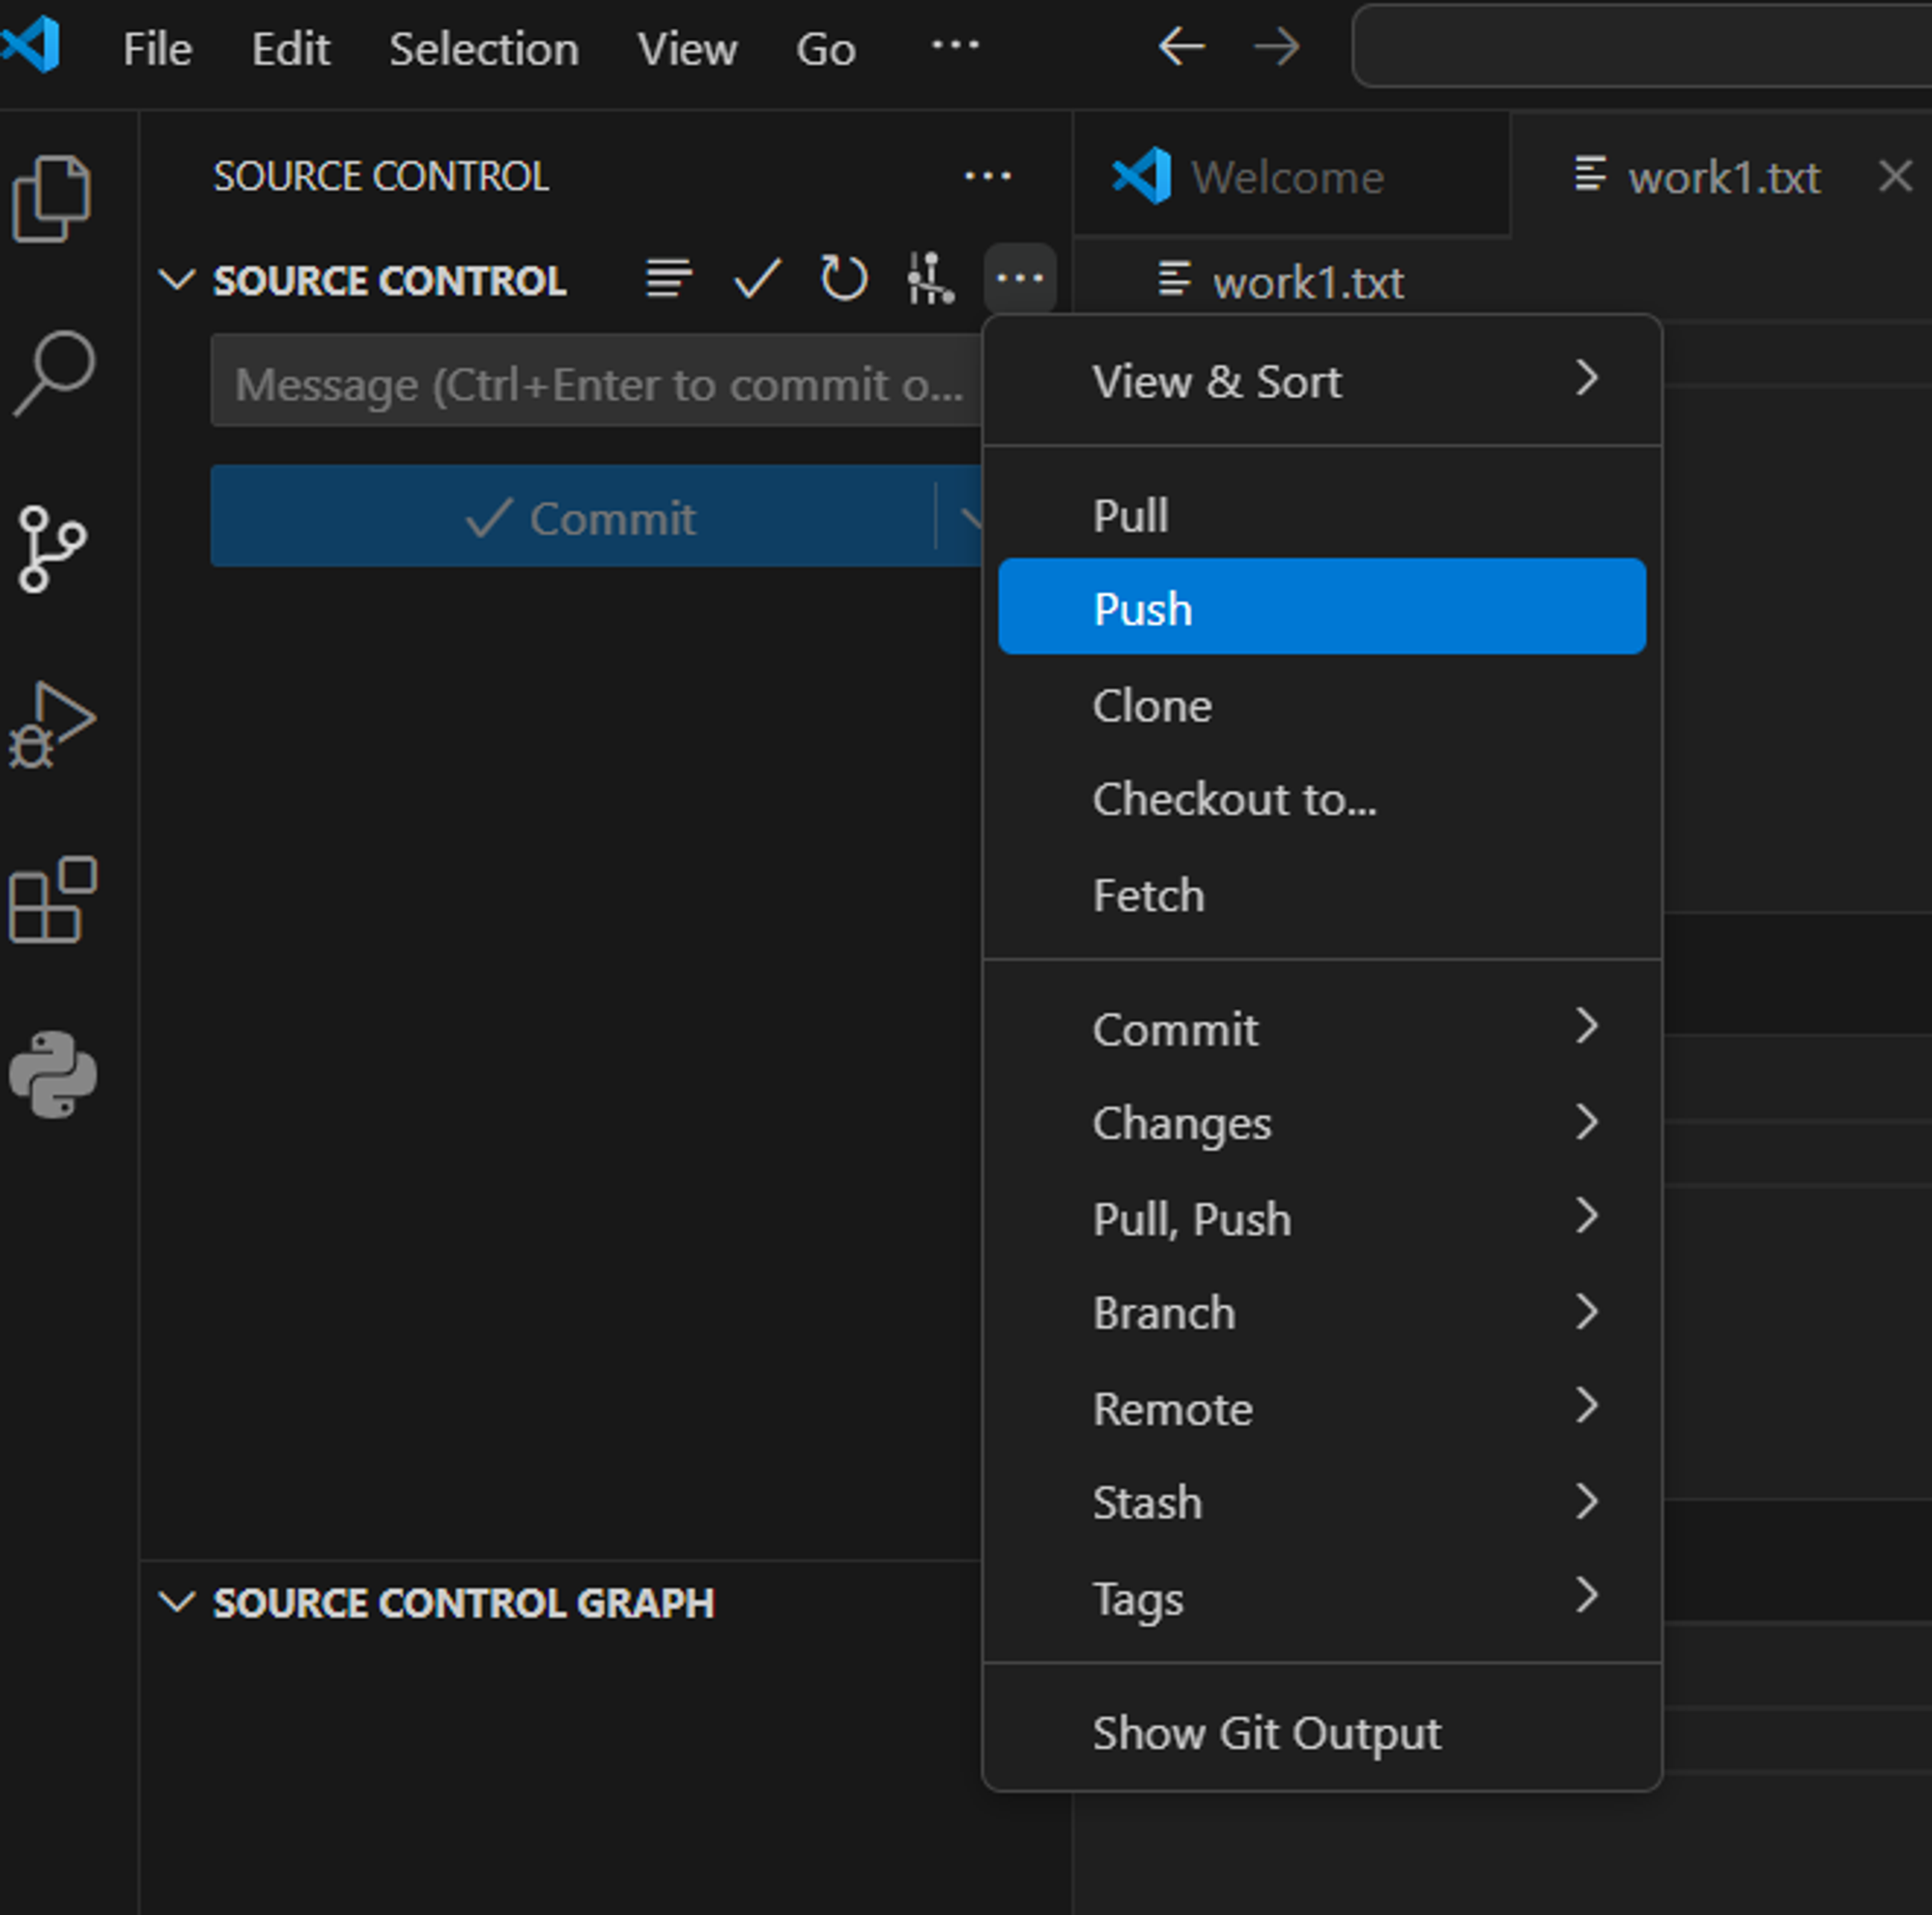1932x1915 pixels.
Task: Open the Explorer view in activity bar
Action: 52,198
